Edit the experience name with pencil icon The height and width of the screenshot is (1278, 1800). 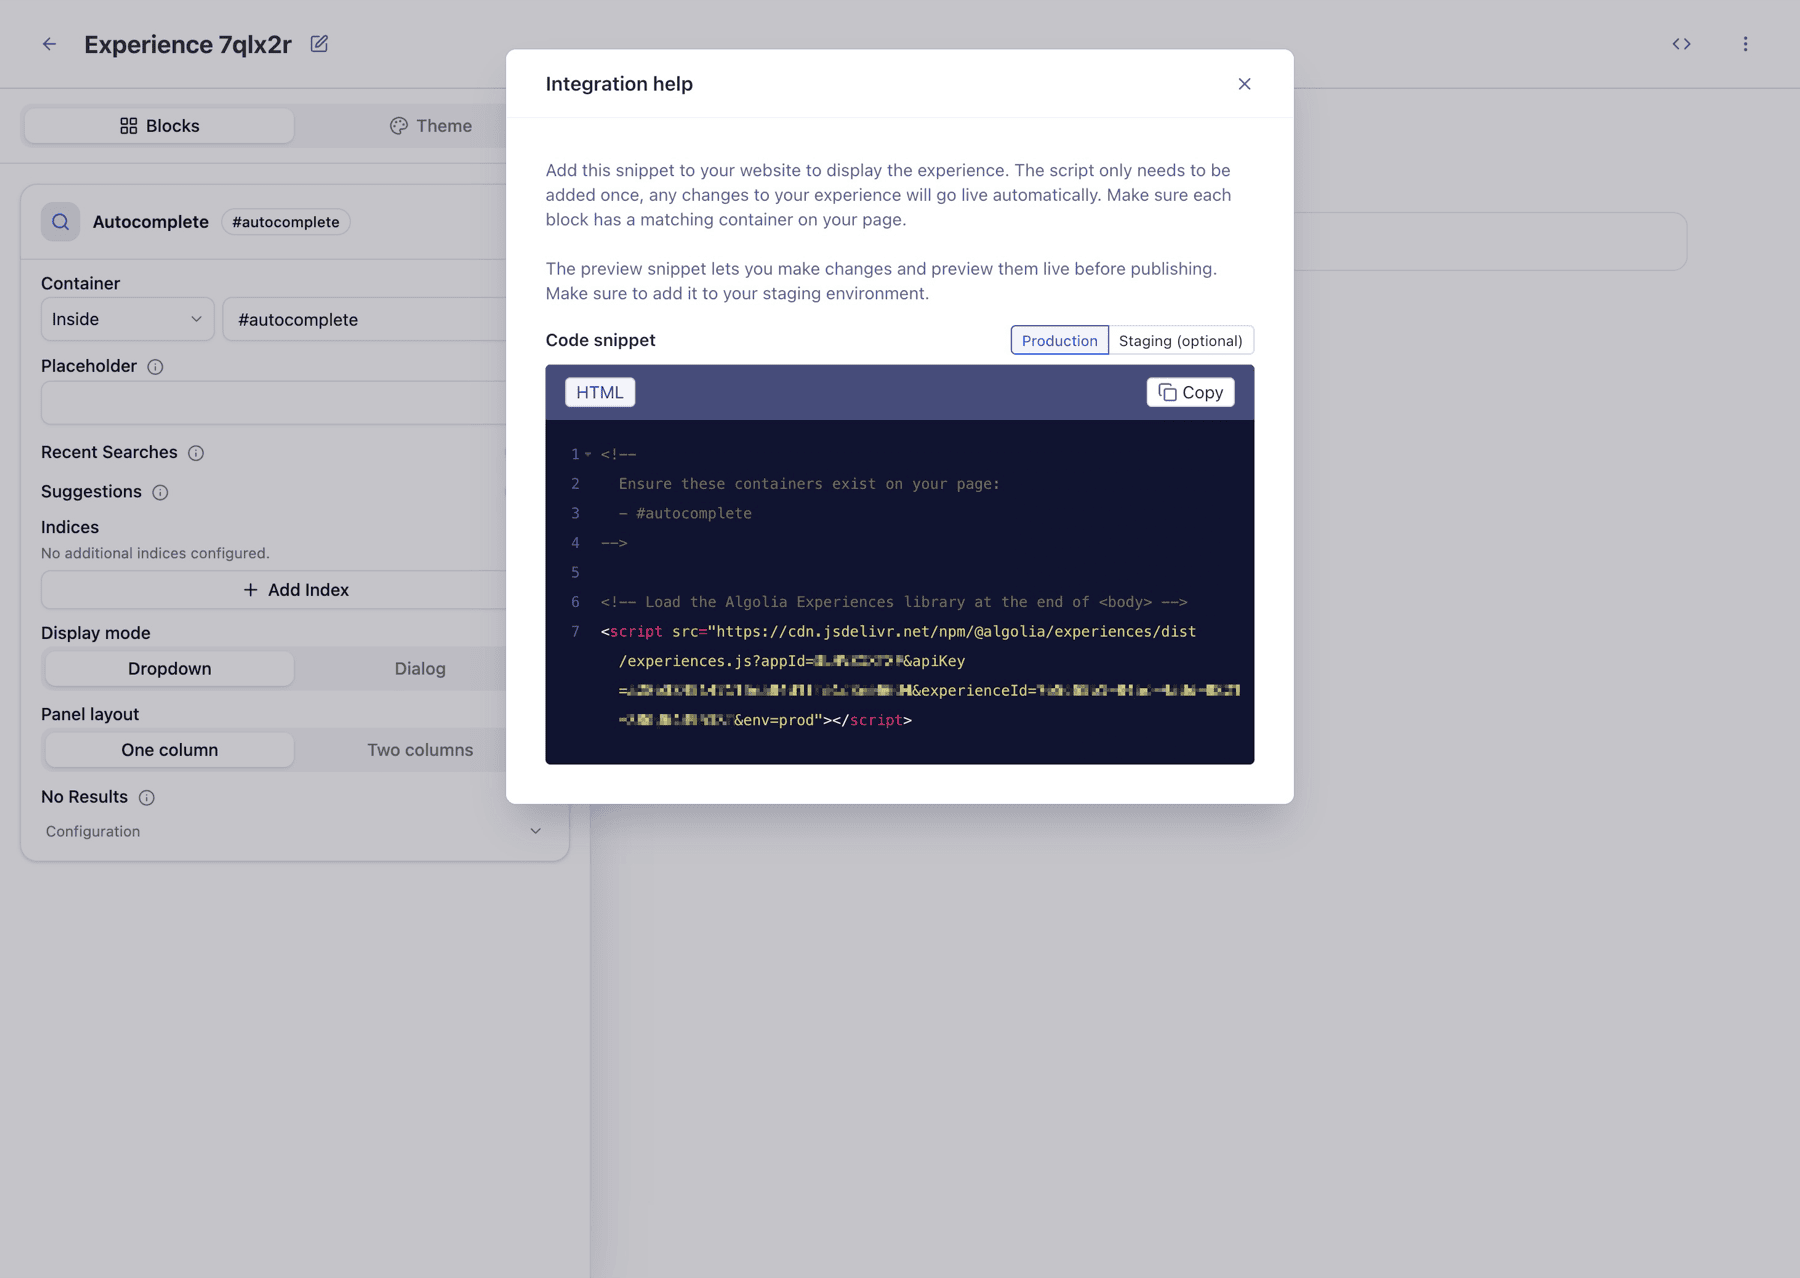(x=319, y=44)
